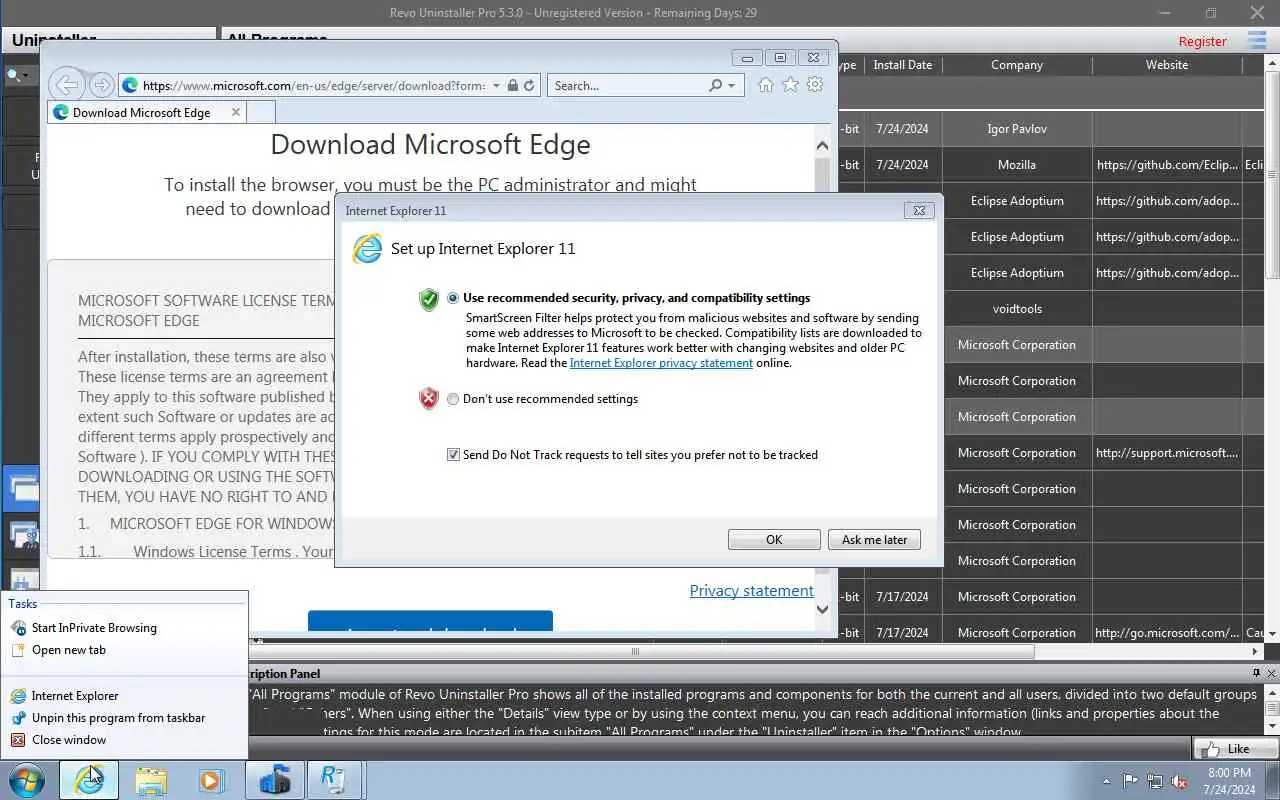The height and width of the screenshot is (800, 1280).
Task: Open File Explorer folder taskbar icon
Action: click(x=151, y=780)
